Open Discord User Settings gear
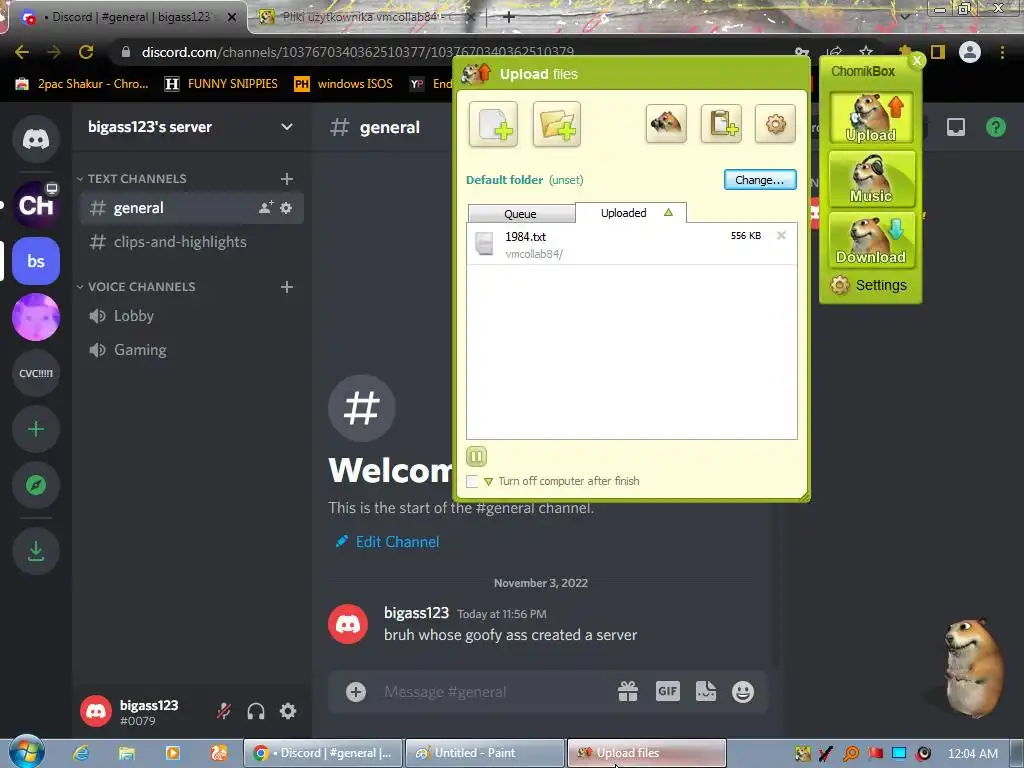 coord(288,711)
